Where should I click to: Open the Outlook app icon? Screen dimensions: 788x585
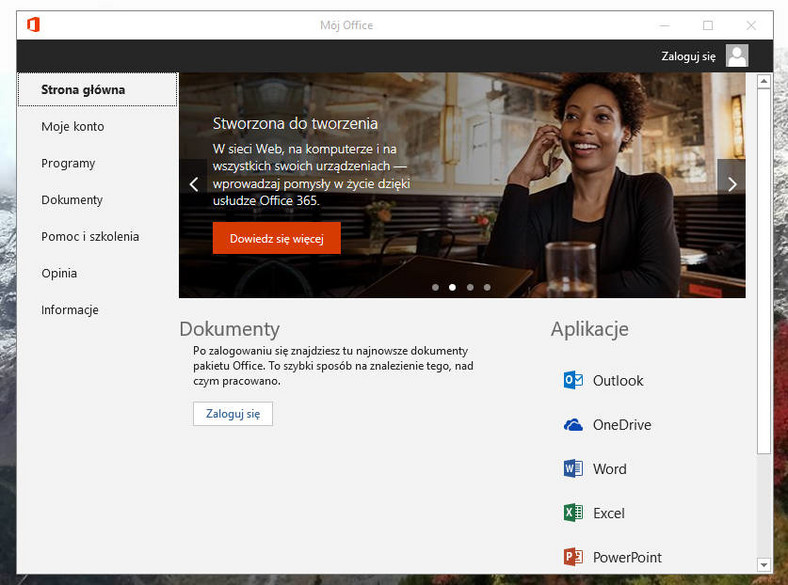573,380
